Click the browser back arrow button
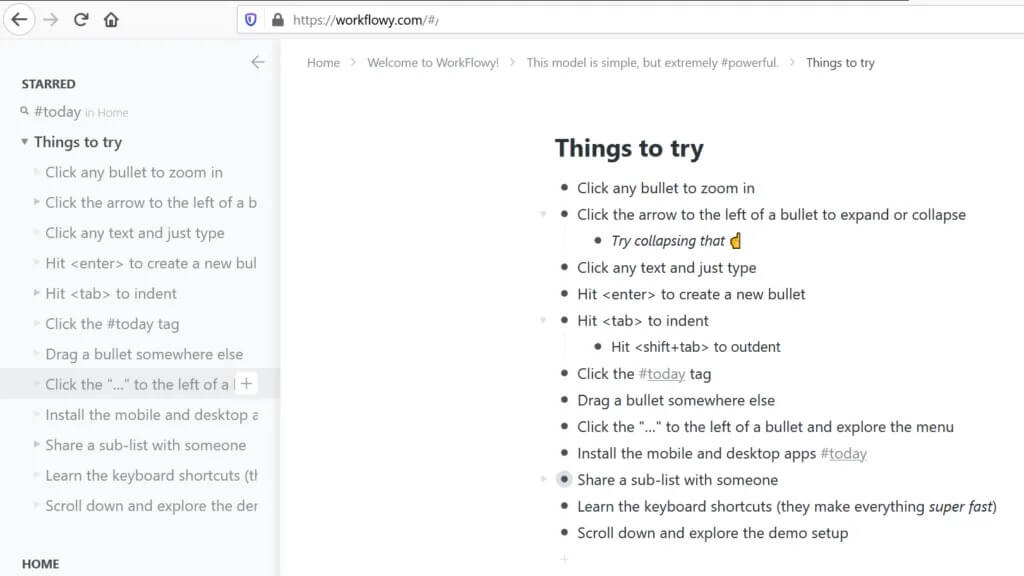 pos(19,19)
